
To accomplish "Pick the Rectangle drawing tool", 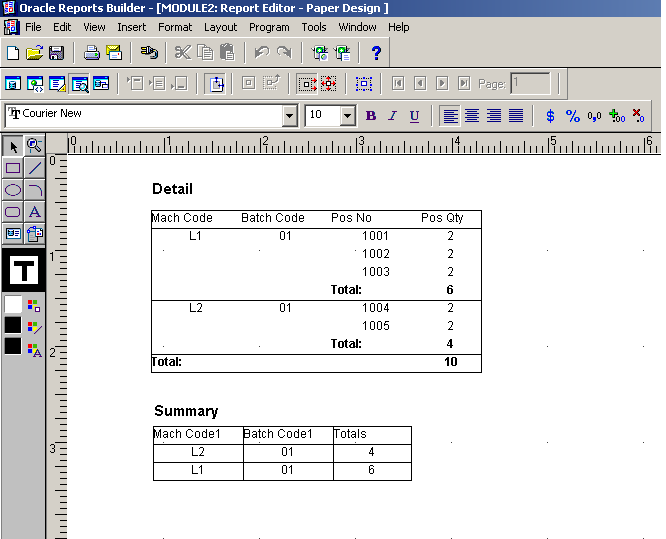I will click(x=13, y=168).
